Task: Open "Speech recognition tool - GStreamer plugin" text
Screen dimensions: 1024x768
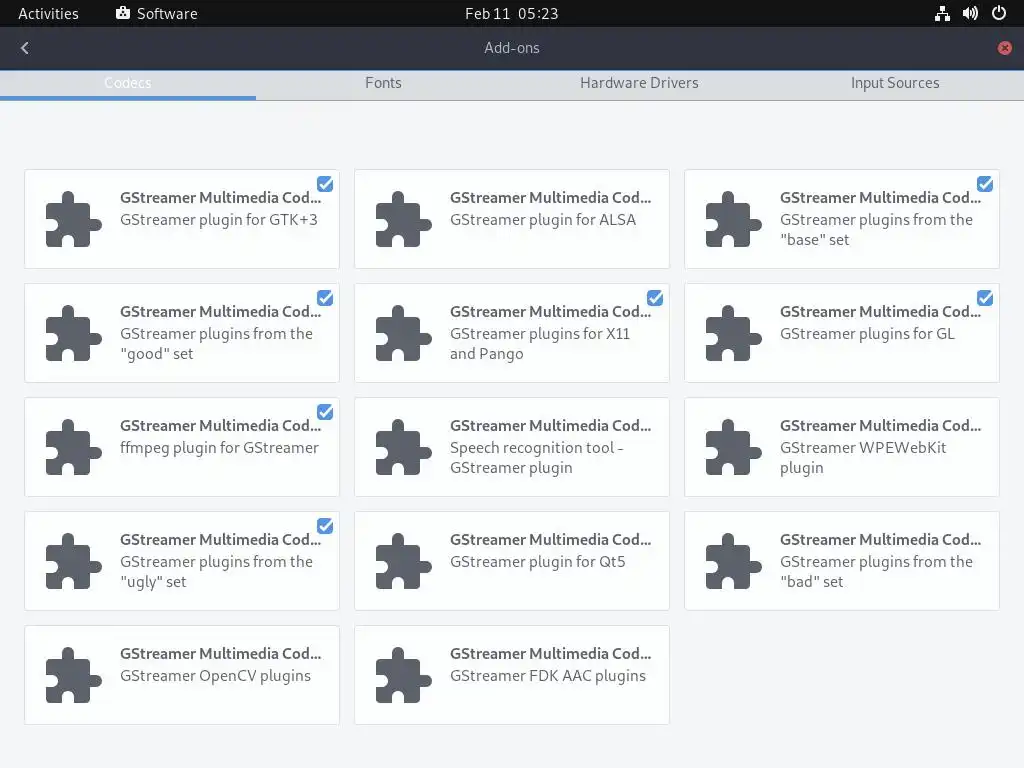Action: [537, 458]
